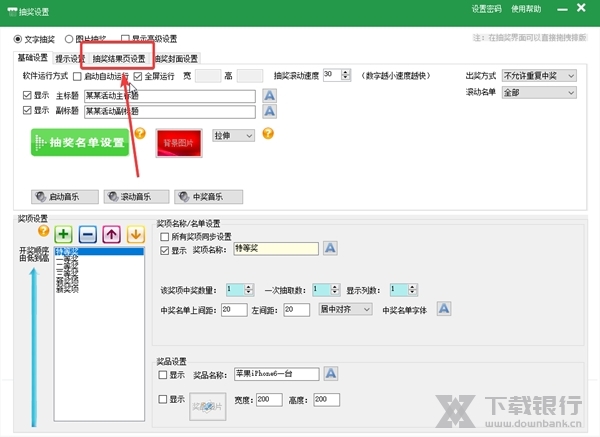Open font settings for 奖项名称
The height and width of the screenshot is (437, 600).
pos(330,248)
